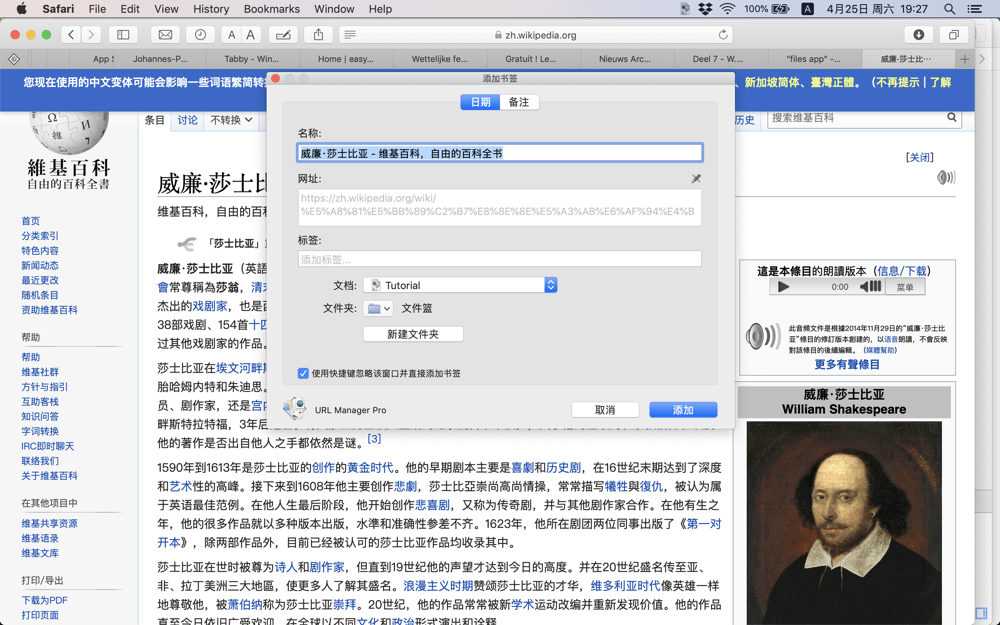Go forward with Safari's forward arrow
The width and height of the screenshot is (1000, 625).
91,34
